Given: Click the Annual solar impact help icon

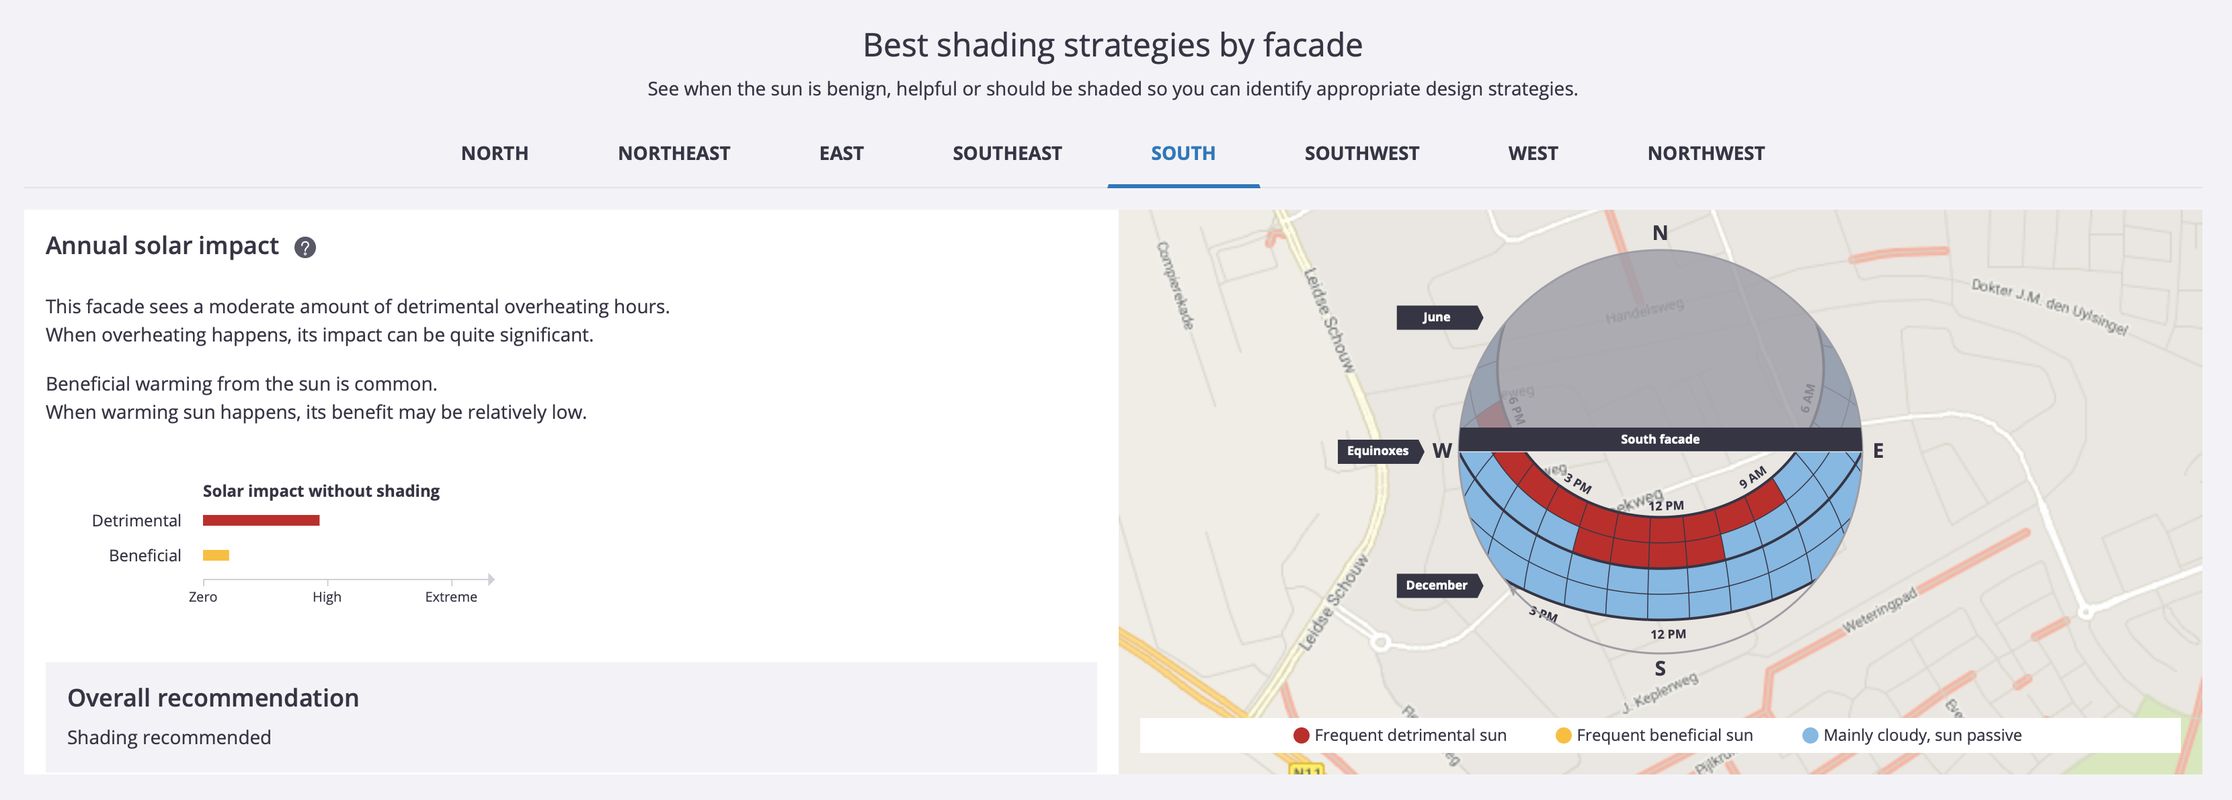Looking at the screenshot, I should (x=305, y=248).
